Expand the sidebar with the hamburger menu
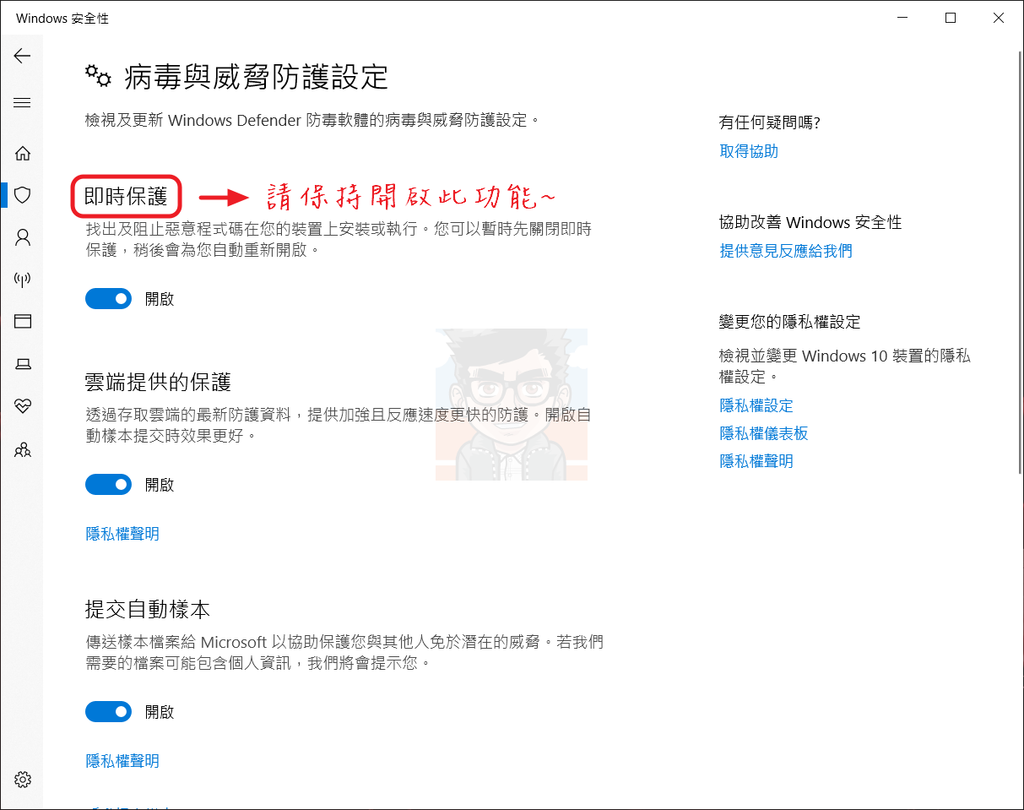 point(22,102)
